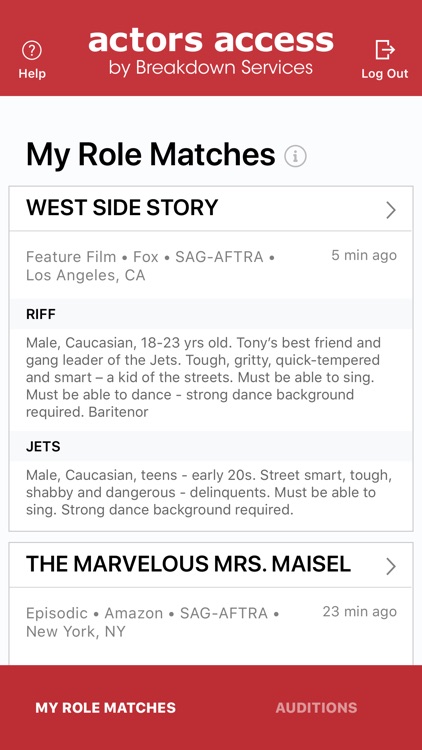Tap the 5 min ago timestamp
The width and height of the screenshot is (422, 750).
click(364, 255)
